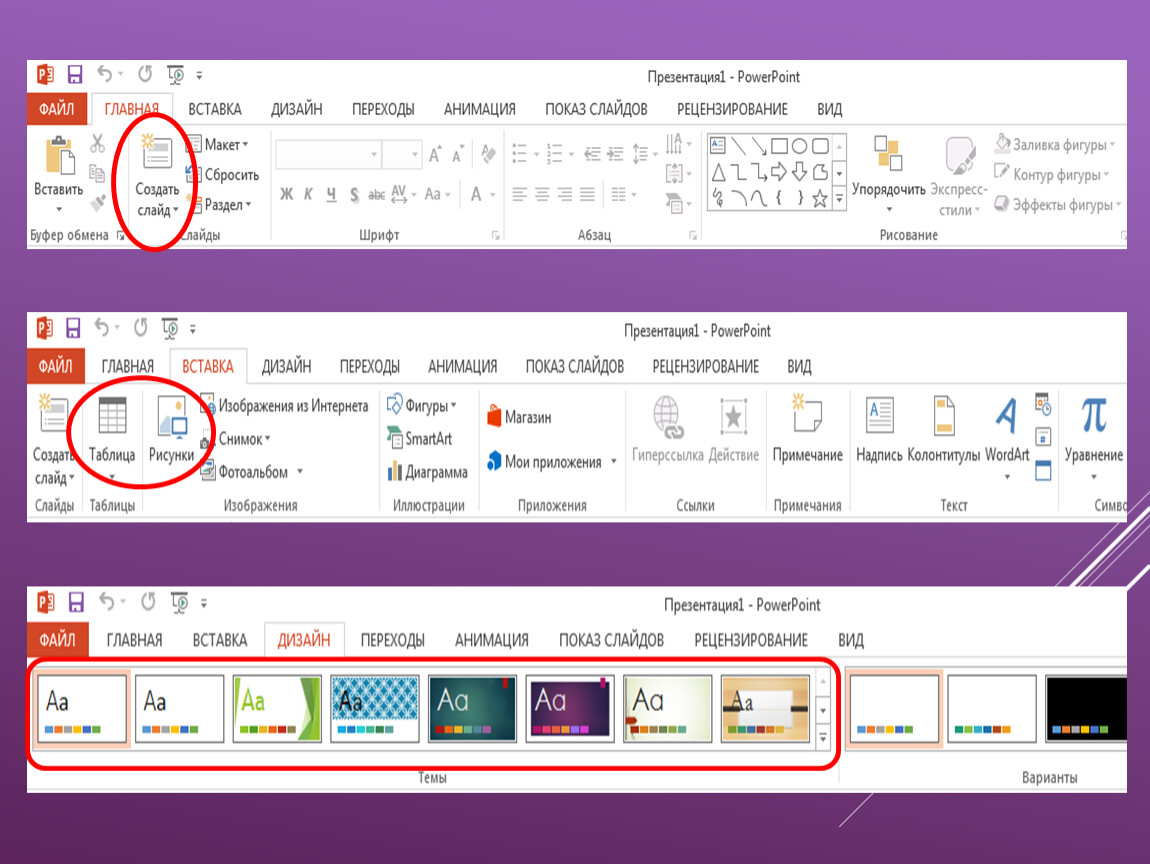The image size is (1150, 864).
Task: Click bulleted list icon in Абзац
Action: (520, 153)
